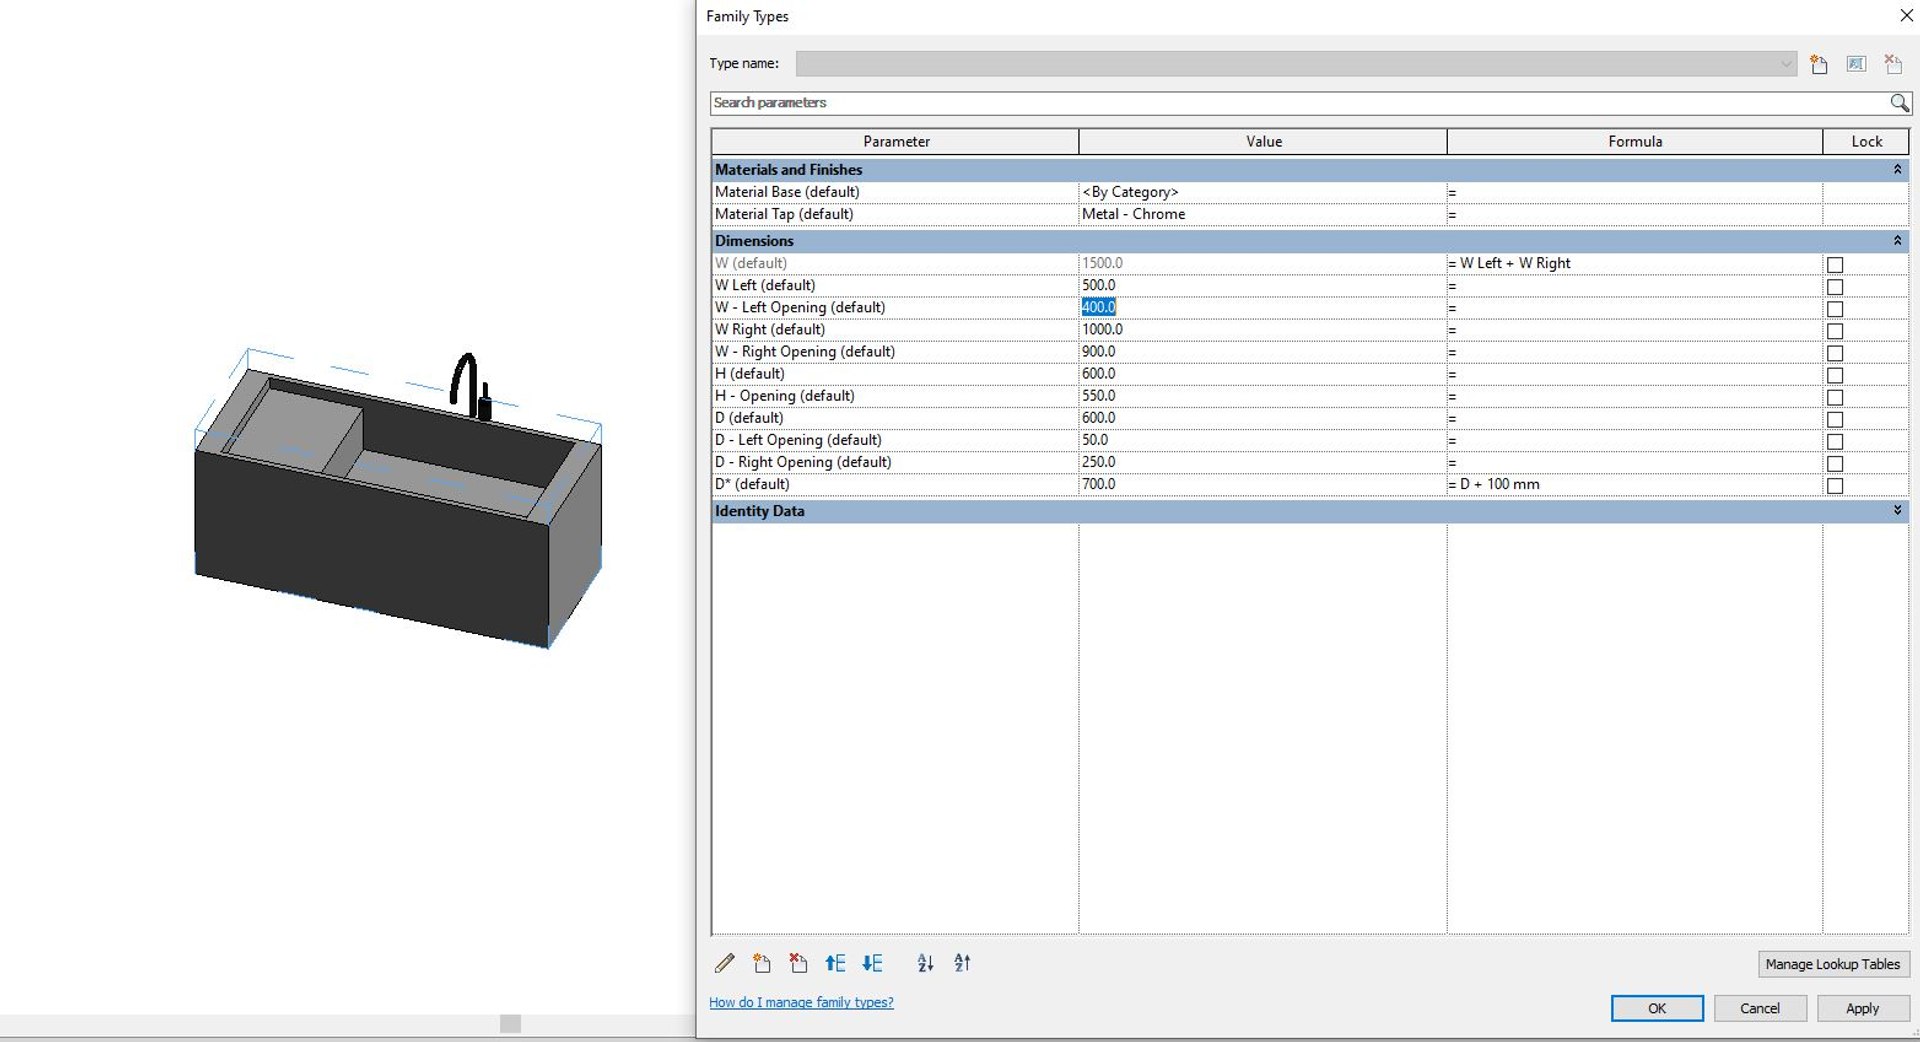Click the OK button
Image resolution: width=1920 pixels, height=1042 pixels.
click(x=1657, y=1008)
